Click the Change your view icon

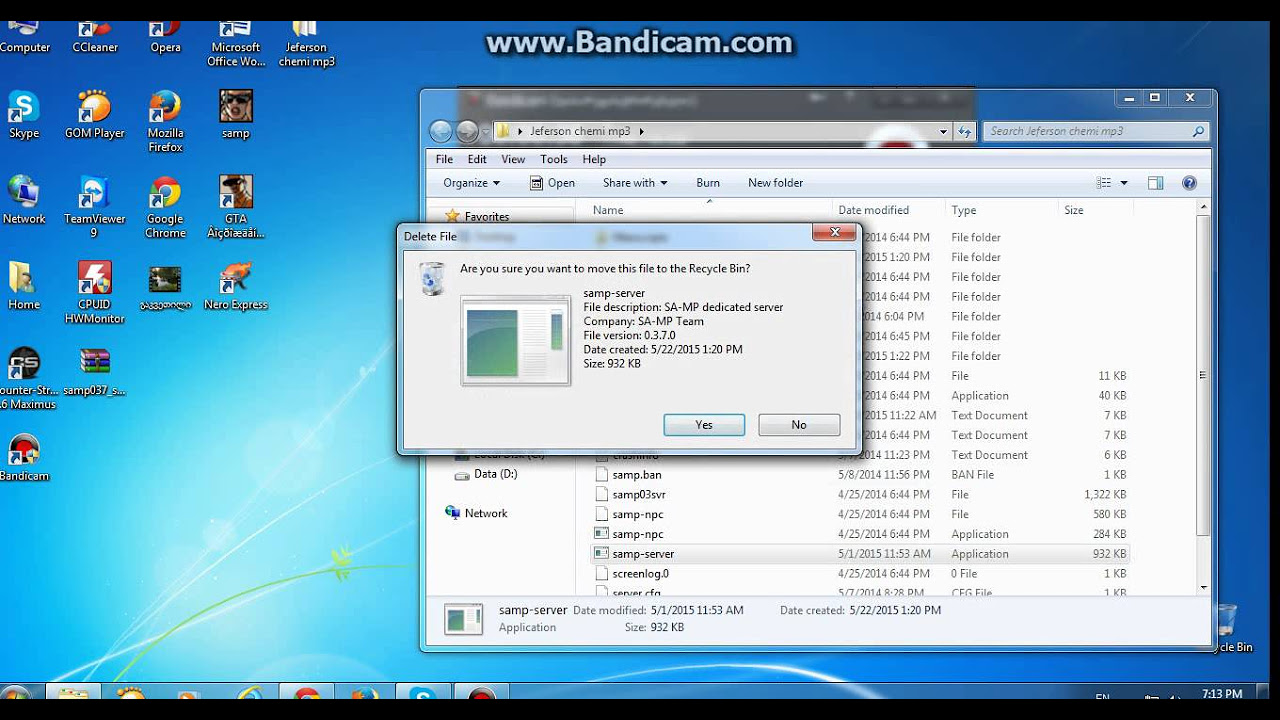tap(1104, 183)
